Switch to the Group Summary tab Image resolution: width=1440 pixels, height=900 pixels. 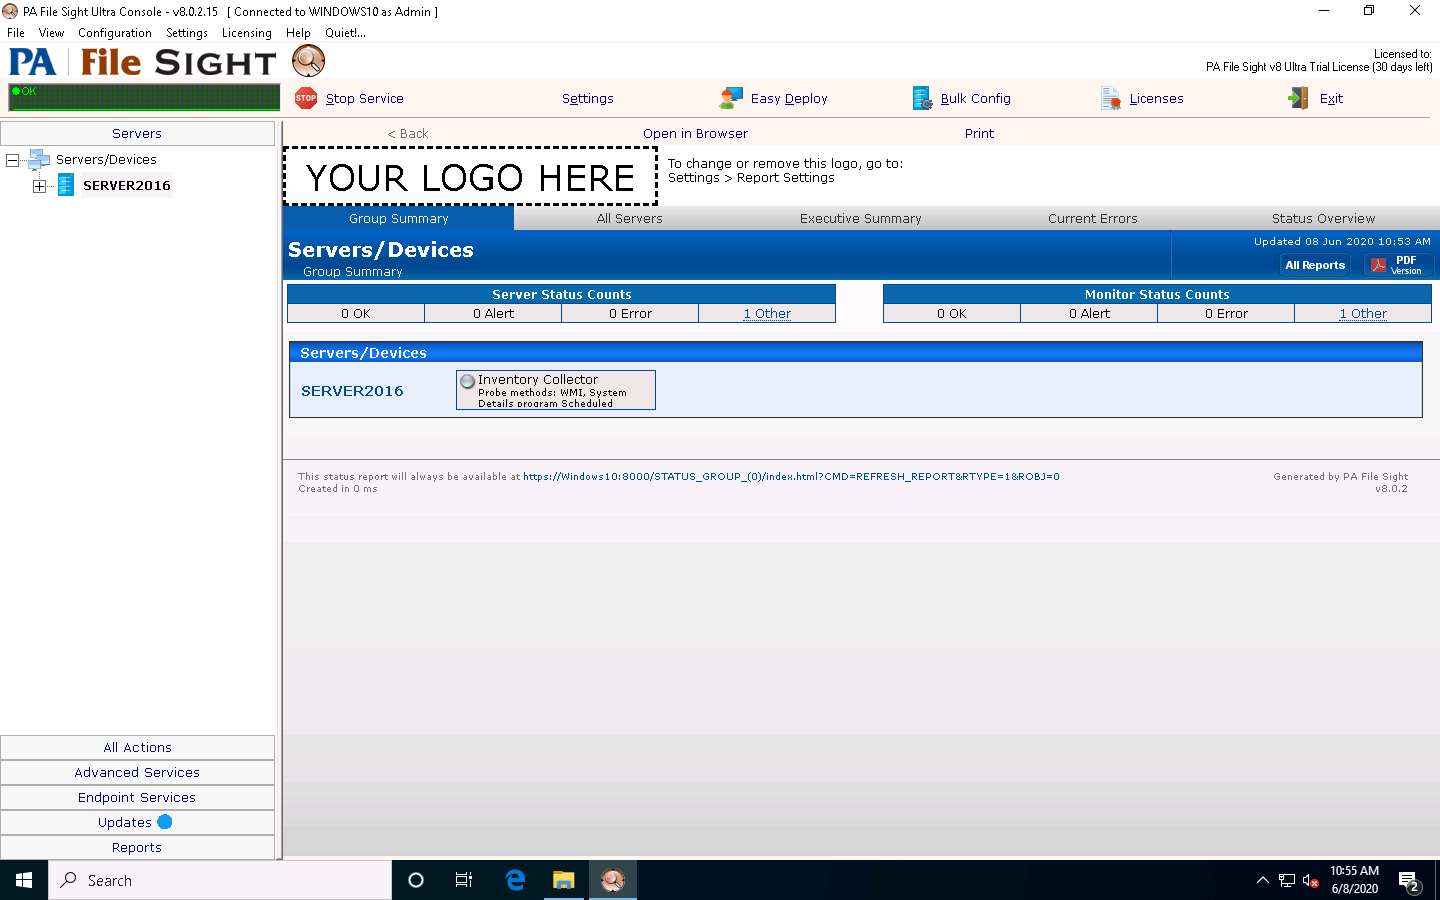click(399, 218)
